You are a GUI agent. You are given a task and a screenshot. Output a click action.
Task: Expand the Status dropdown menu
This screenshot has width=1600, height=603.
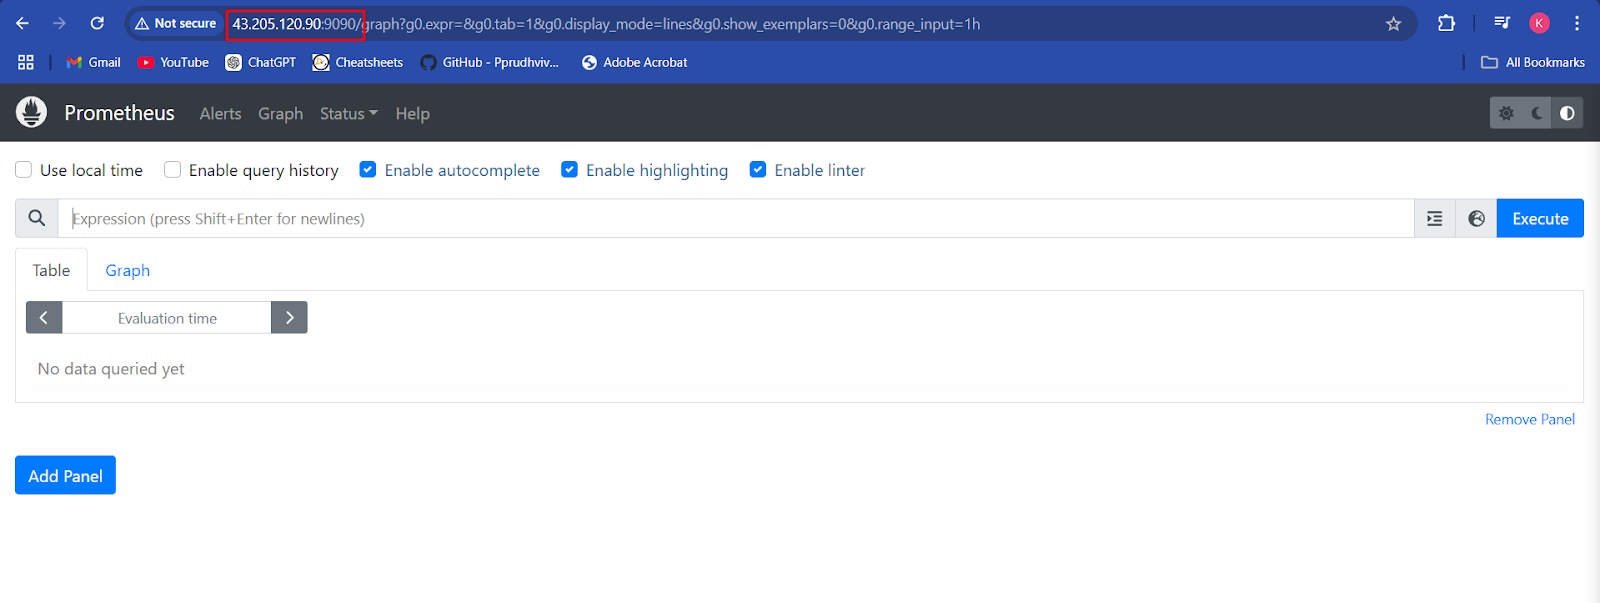click(349, 113)
